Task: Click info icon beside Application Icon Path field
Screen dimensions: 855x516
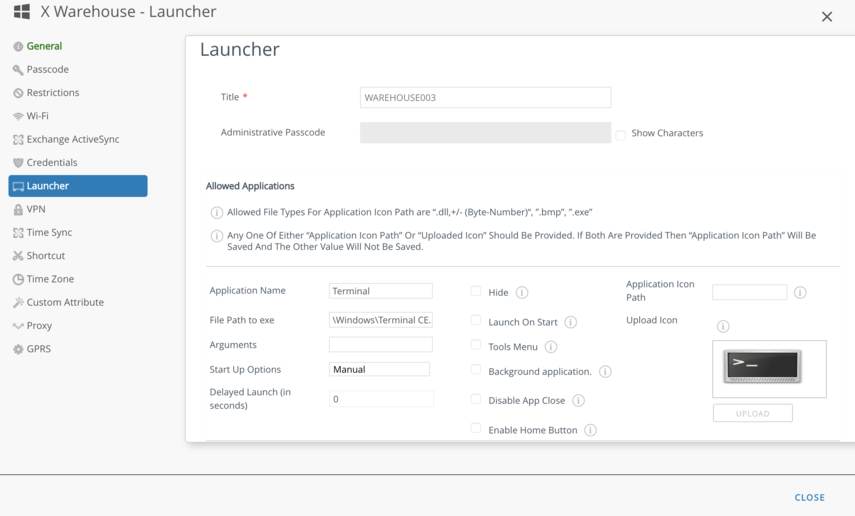Action: click(x=800, y=293)
